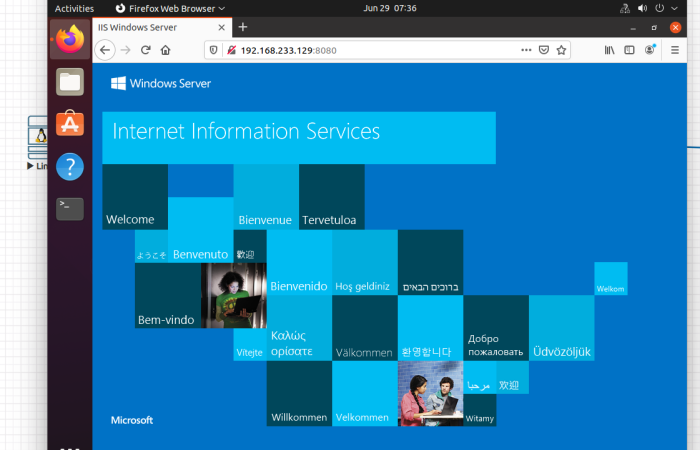Open the Firefox home page
The image size is (700, 450).
(x=166, y=50)
